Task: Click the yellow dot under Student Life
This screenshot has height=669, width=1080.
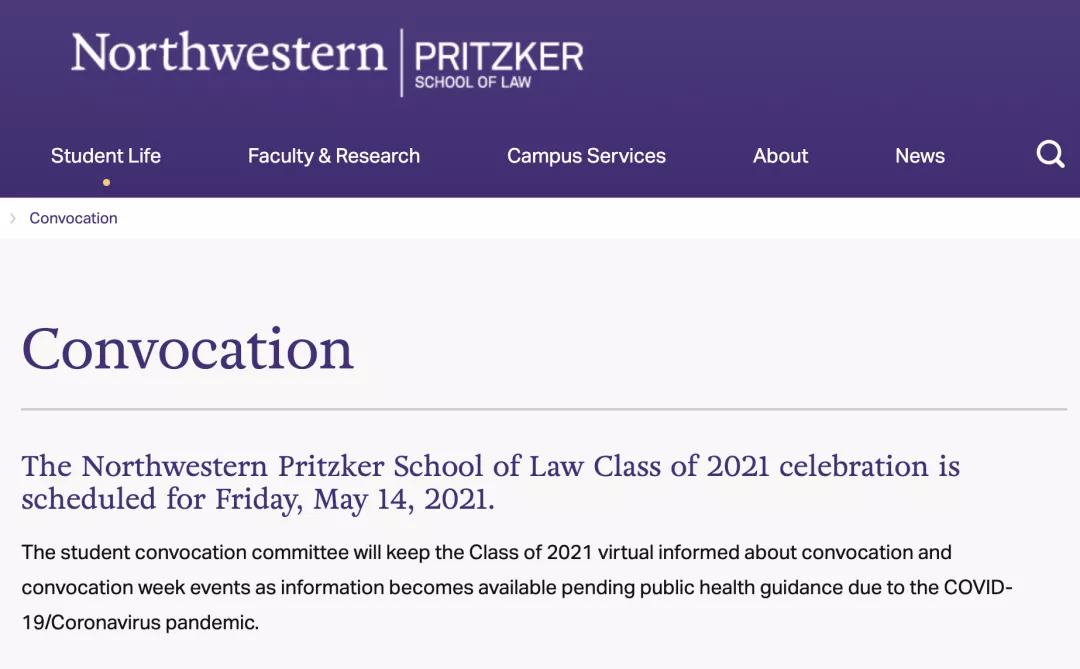Action: 106,182
